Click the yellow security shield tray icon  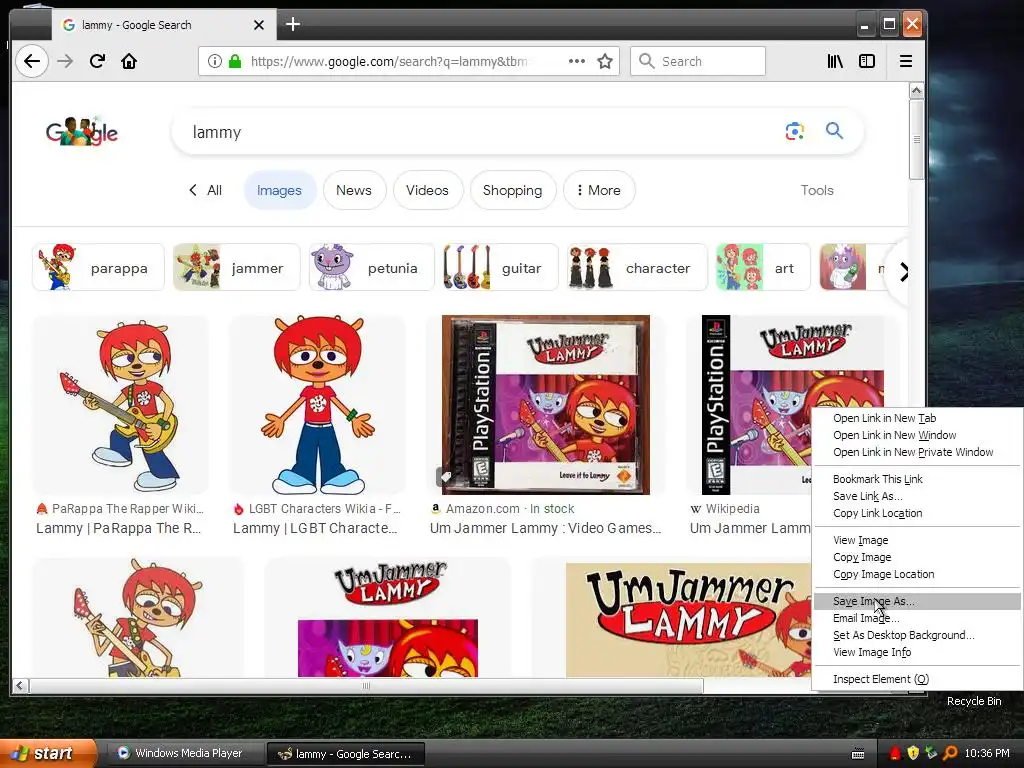(x=912, y=753)
